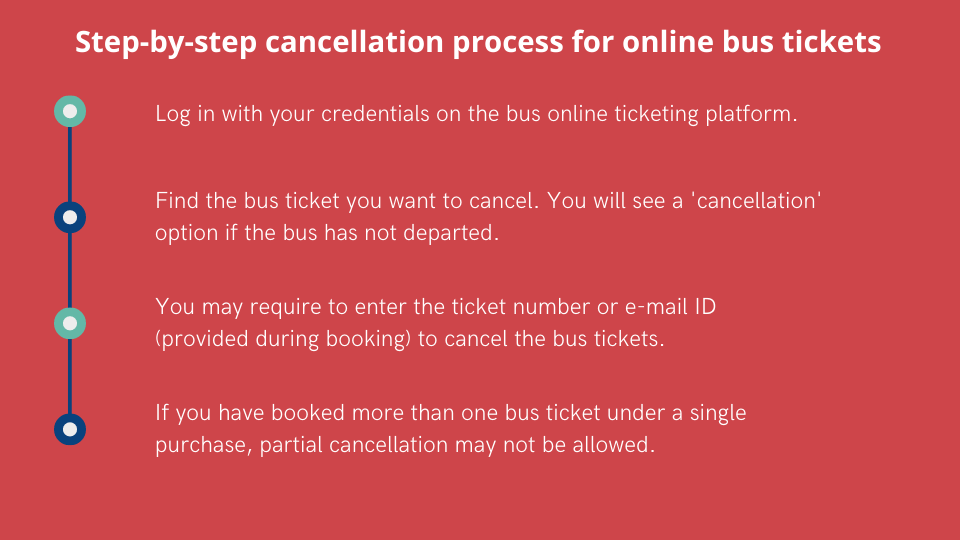
Task: Click the word 'cancellation' in quotes
Action: pyautogui.click(x=757, y=201)
